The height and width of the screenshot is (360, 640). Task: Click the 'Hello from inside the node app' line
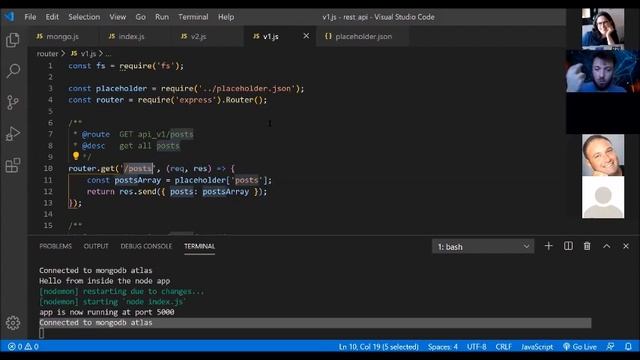tap(104, 281)
